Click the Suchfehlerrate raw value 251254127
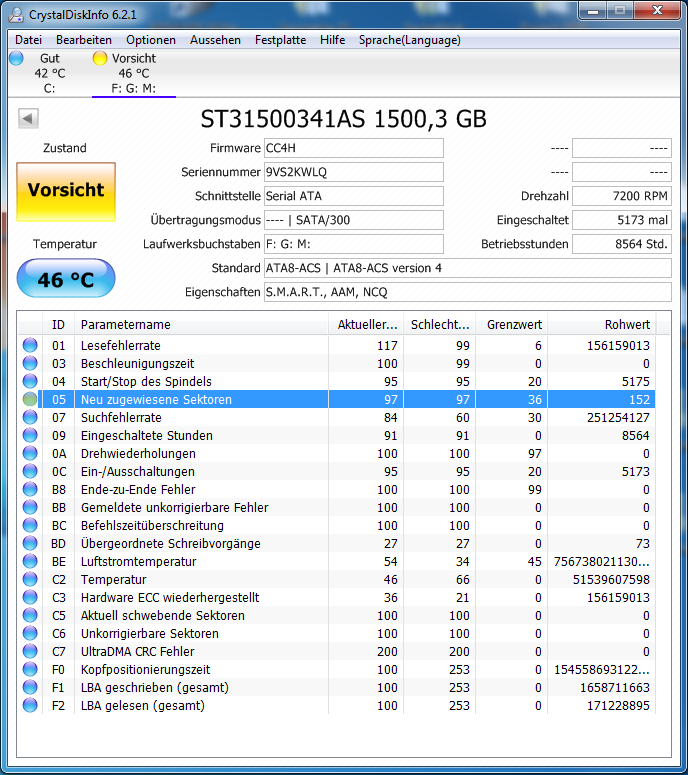The image size is (688, 775). click(618, 418)
